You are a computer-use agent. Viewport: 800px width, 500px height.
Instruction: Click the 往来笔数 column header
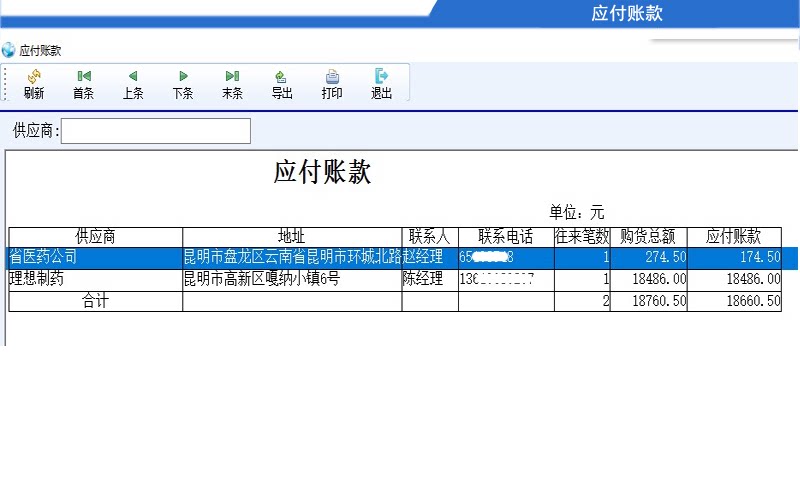pos(582,237)
